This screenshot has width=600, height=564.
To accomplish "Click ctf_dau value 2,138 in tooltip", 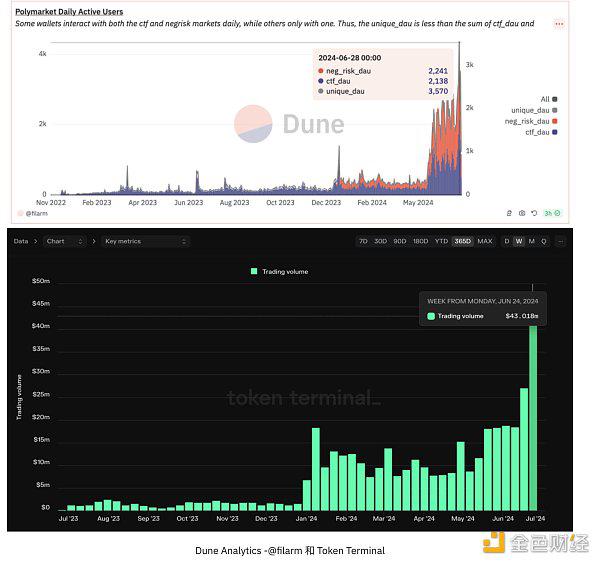I will coord(438,81).
